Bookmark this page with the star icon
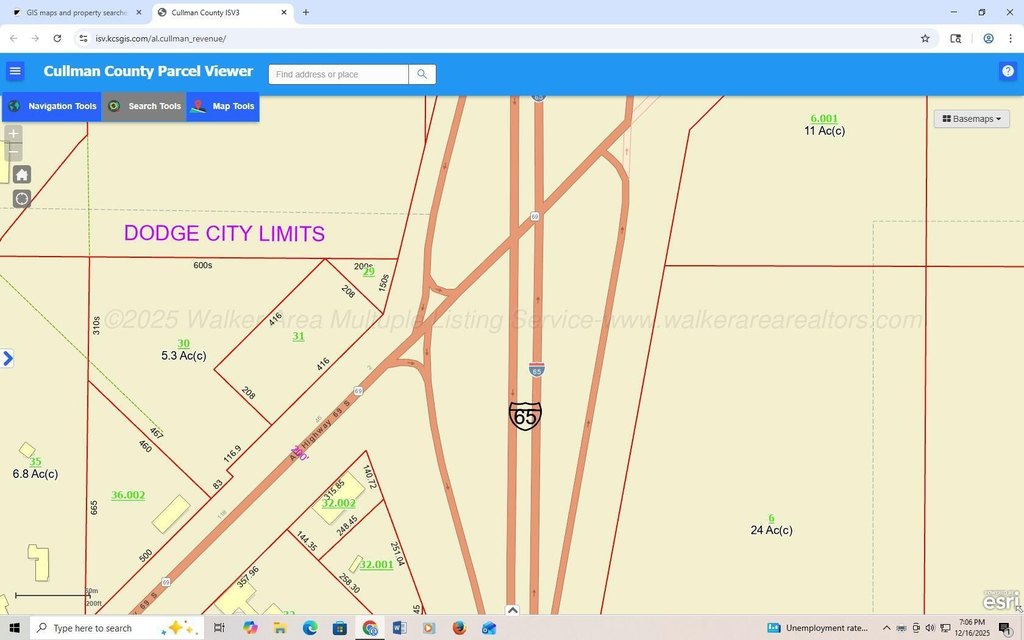The image size is (1024, 640). coord(925,38)
